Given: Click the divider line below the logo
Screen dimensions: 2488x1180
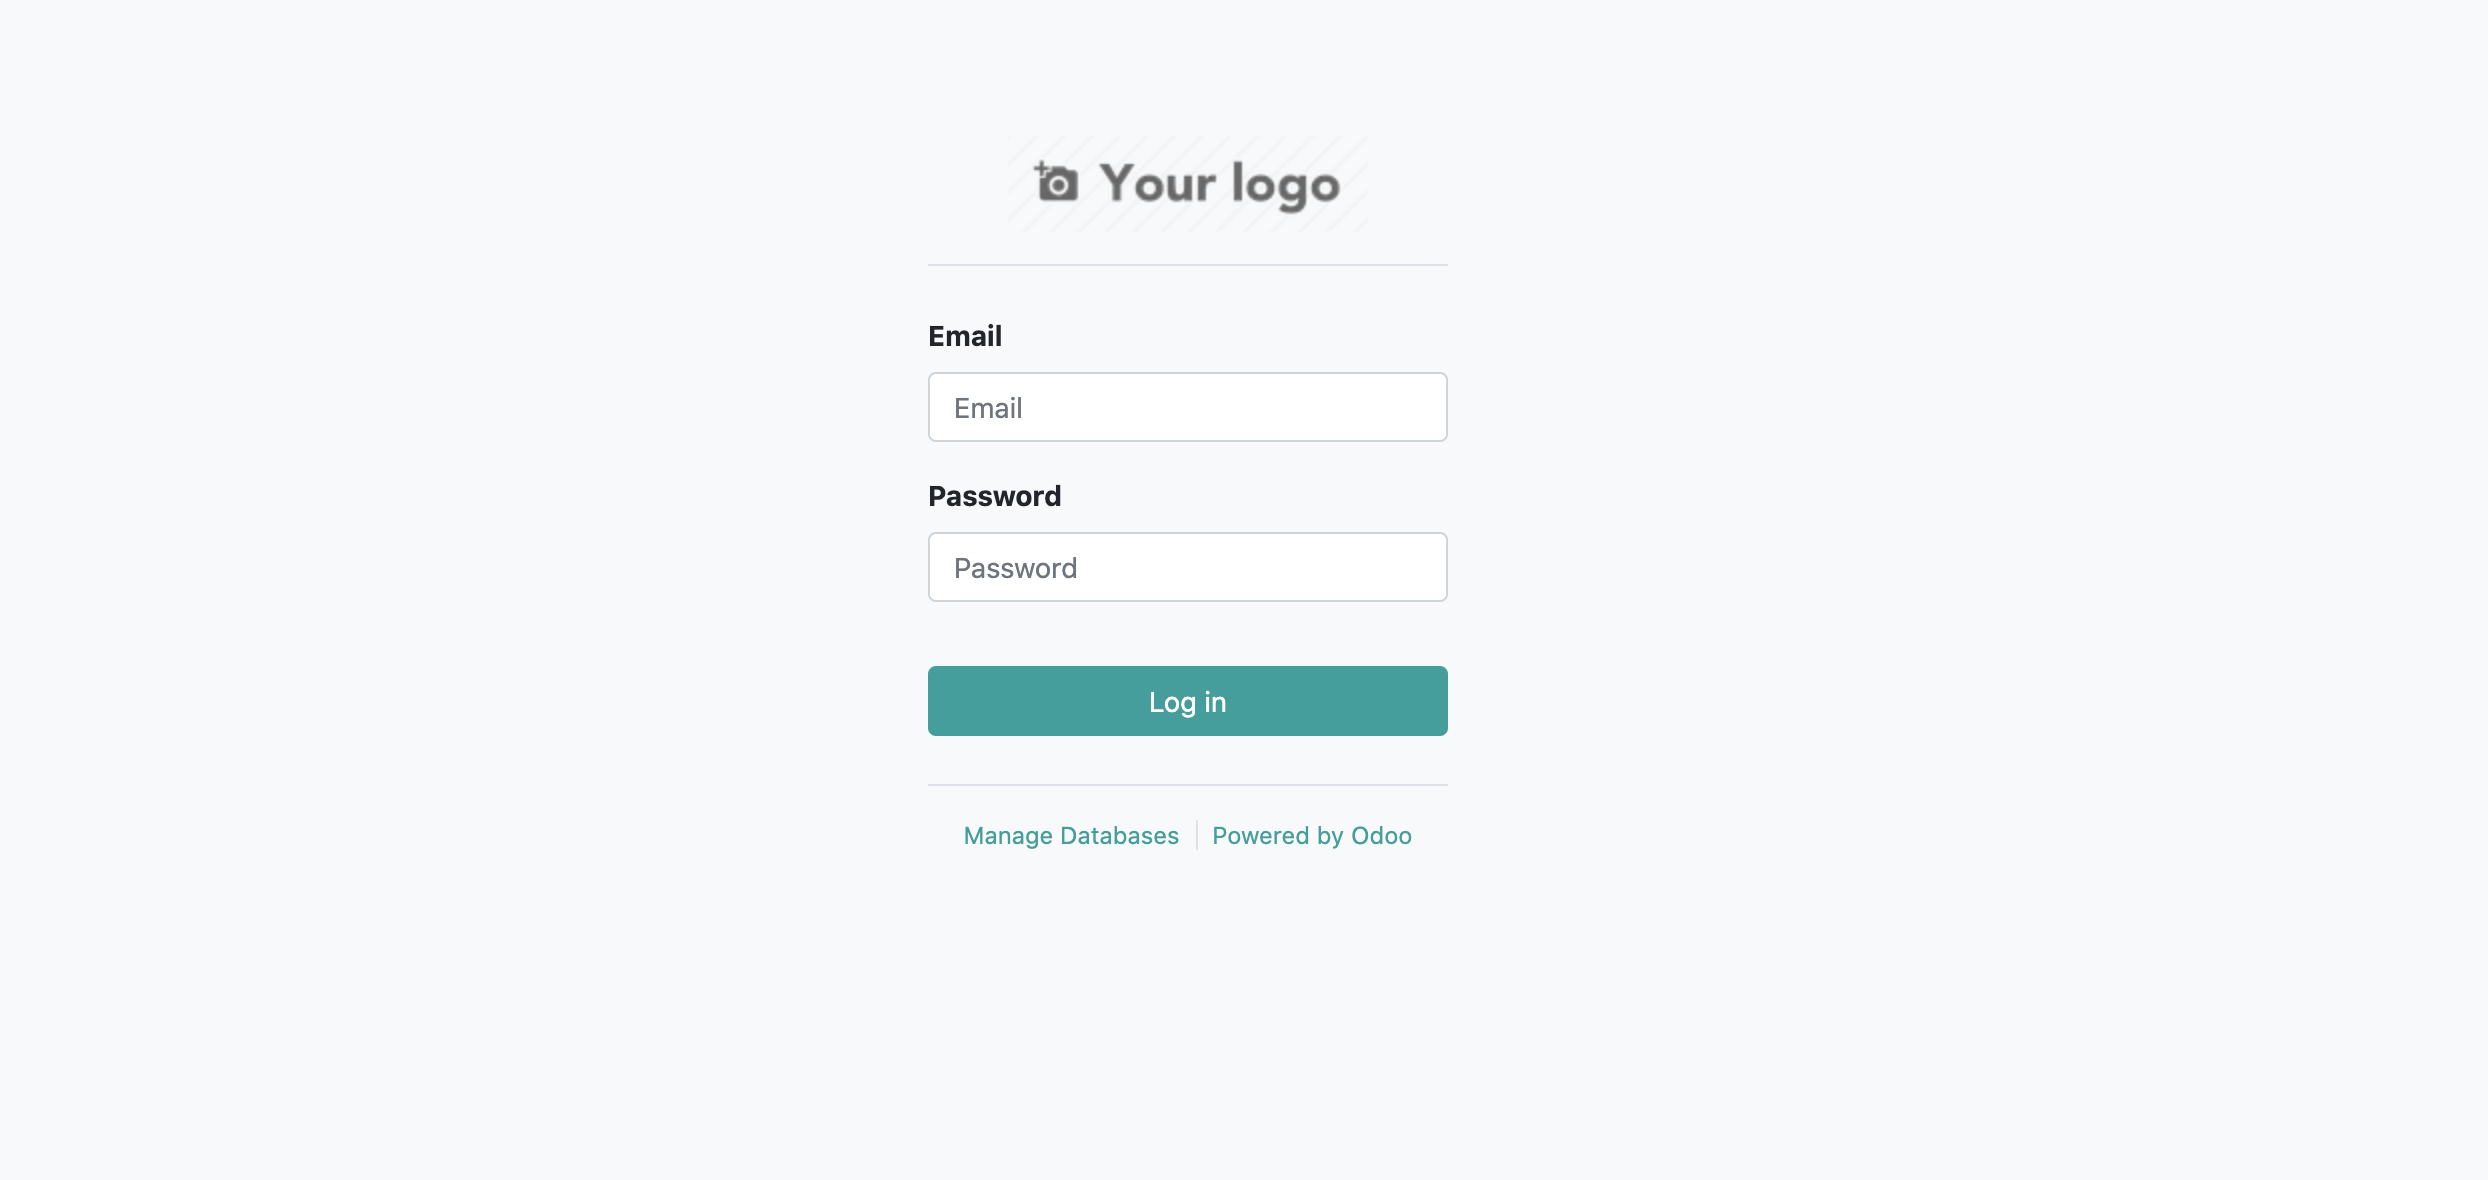Looking at the screenshot, I should [1188, 265].
